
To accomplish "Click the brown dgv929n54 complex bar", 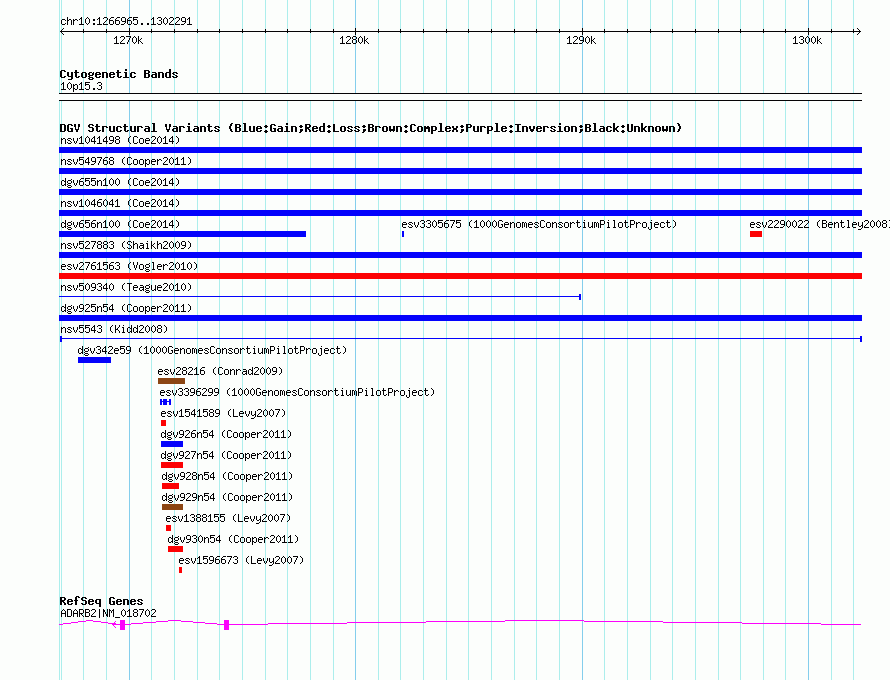I will pyautogui.click(x=173, y=507).
